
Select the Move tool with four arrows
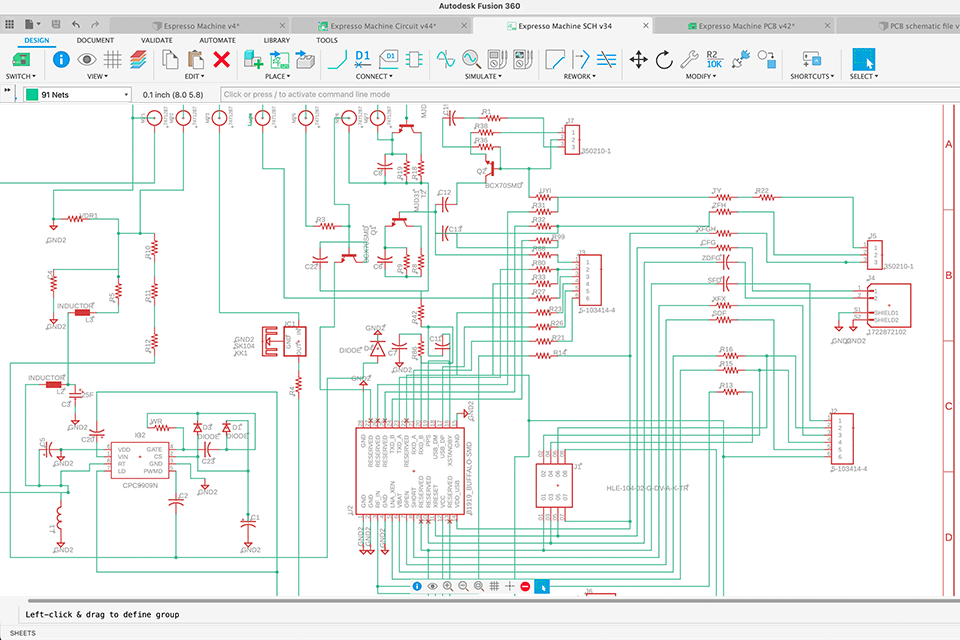click(639, 59)
